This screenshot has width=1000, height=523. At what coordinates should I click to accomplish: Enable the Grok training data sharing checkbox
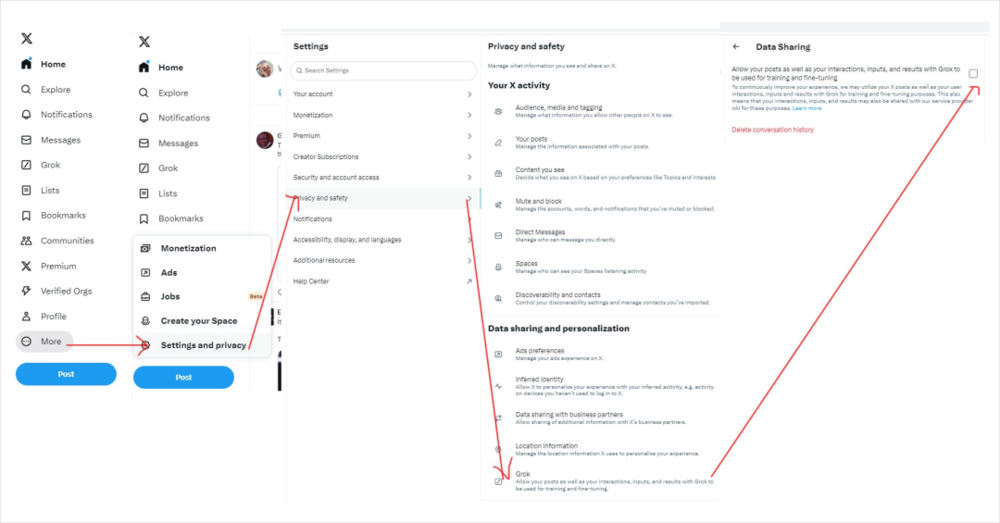tap(973, 73)
